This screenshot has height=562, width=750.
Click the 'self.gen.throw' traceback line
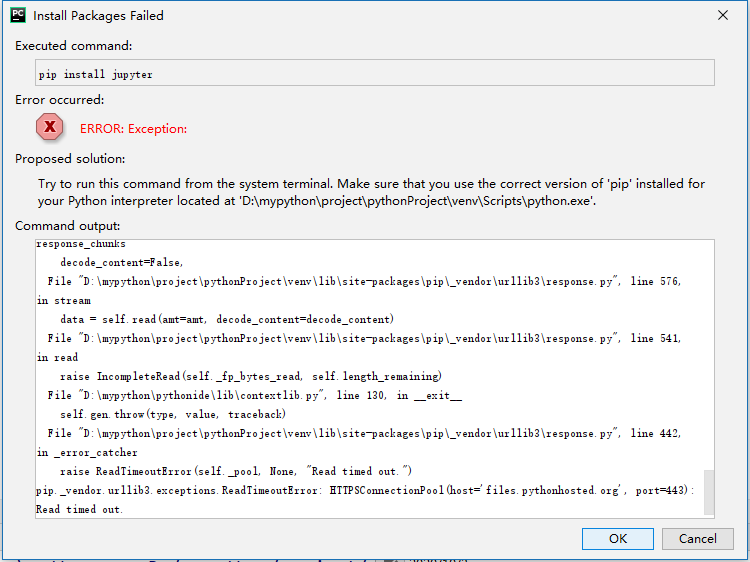coord(173,414)
